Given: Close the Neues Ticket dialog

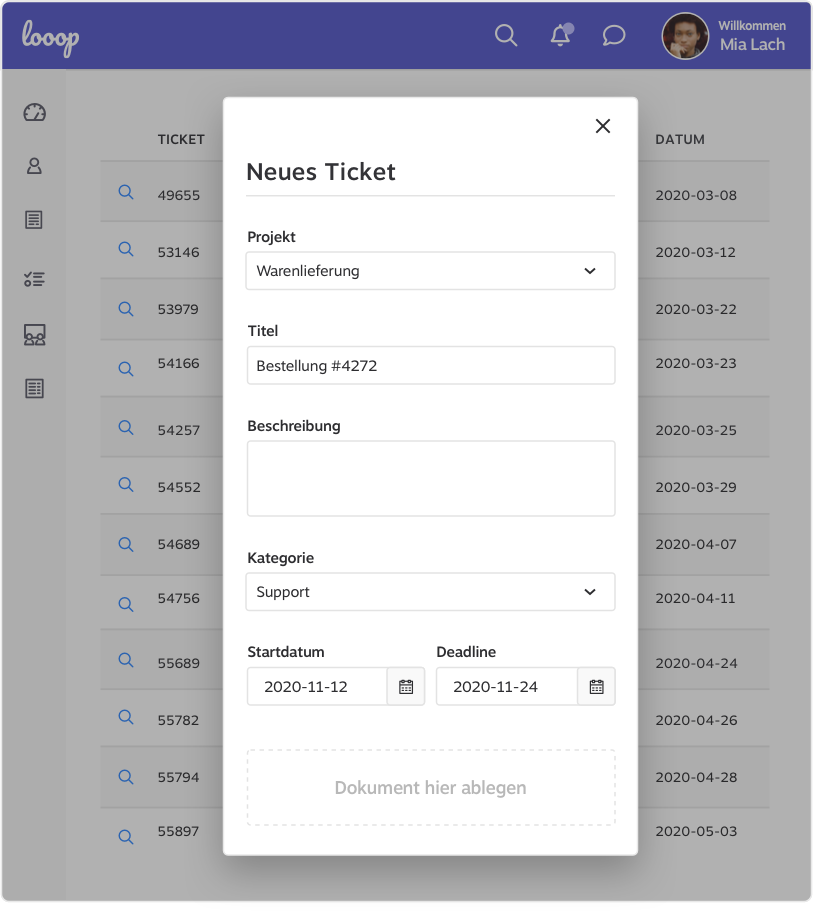Looking at the screenshot, I should [602, 126].
